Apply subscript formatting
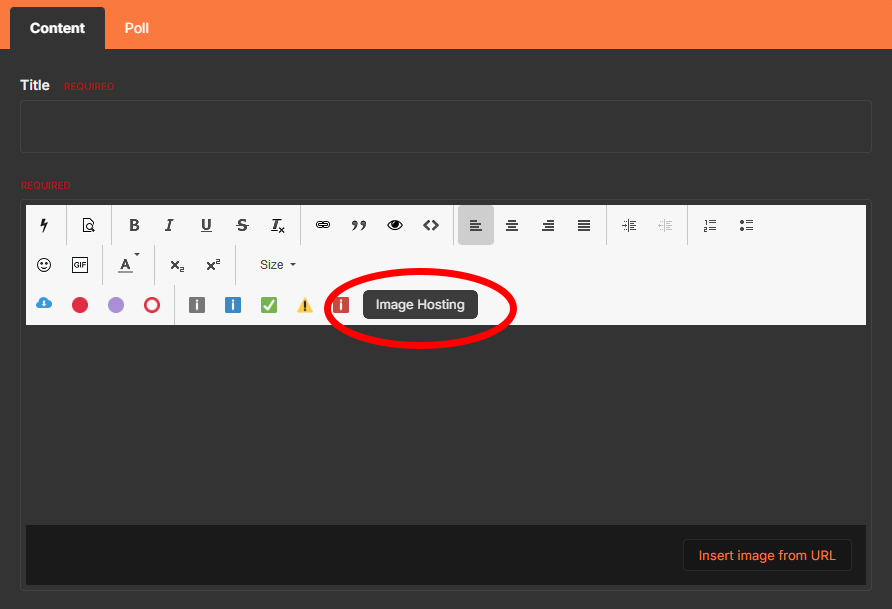892x609 pixels. point(177,266)
